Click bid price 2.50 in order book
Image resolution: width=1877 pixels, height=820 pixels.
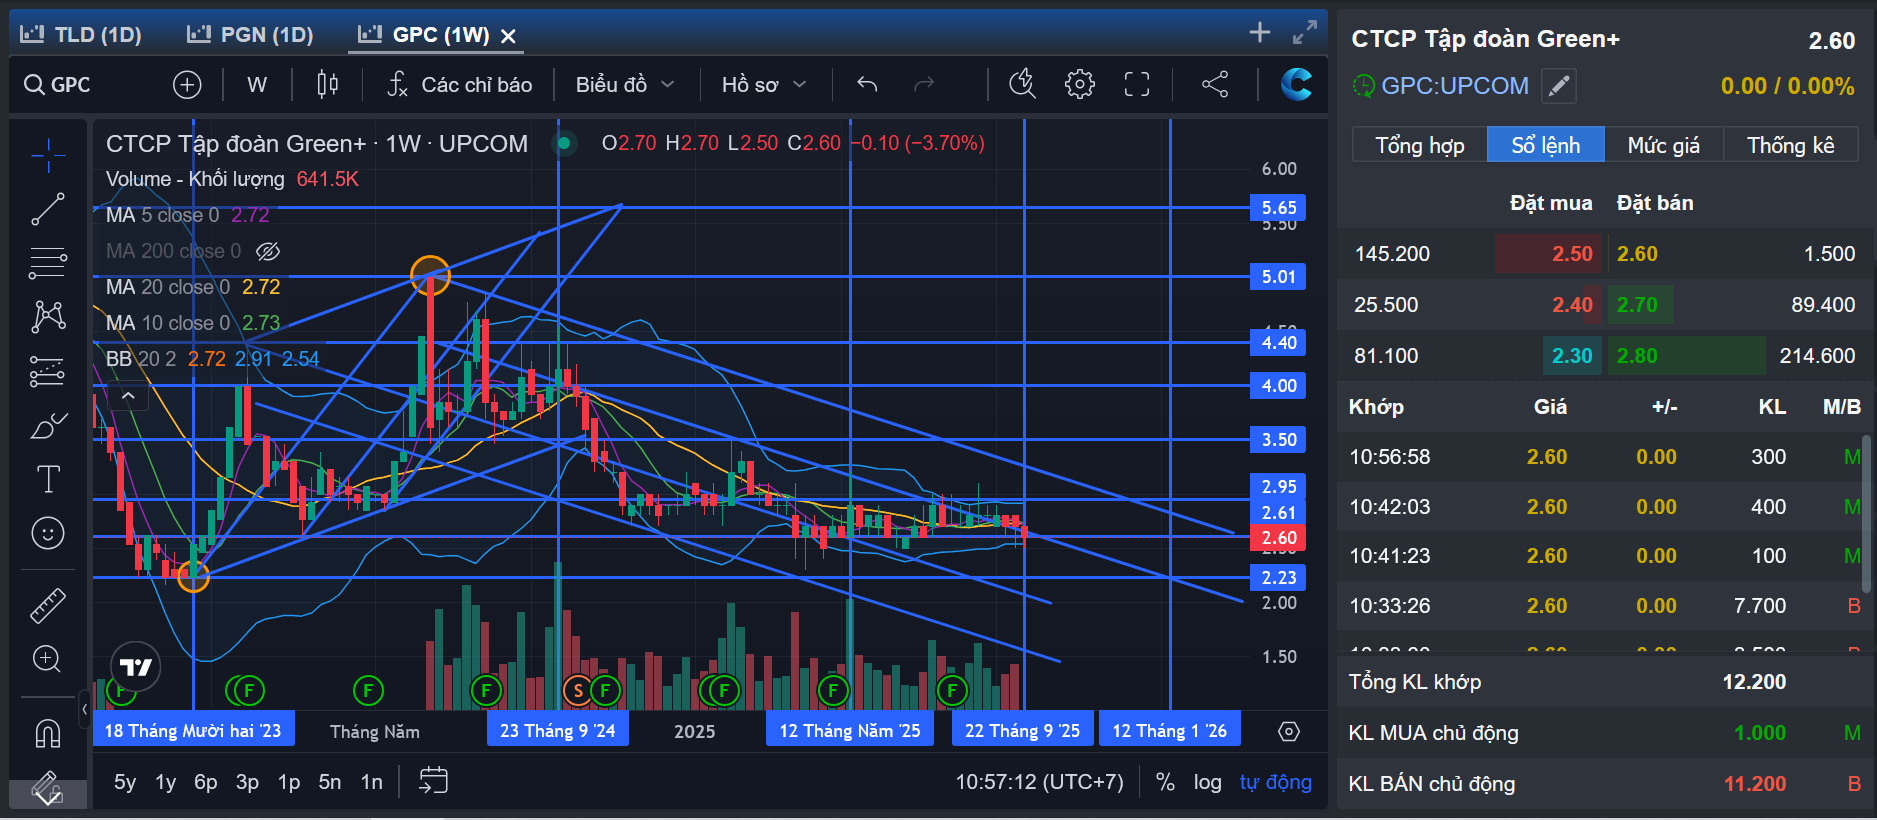click(x=1572, y=254)
